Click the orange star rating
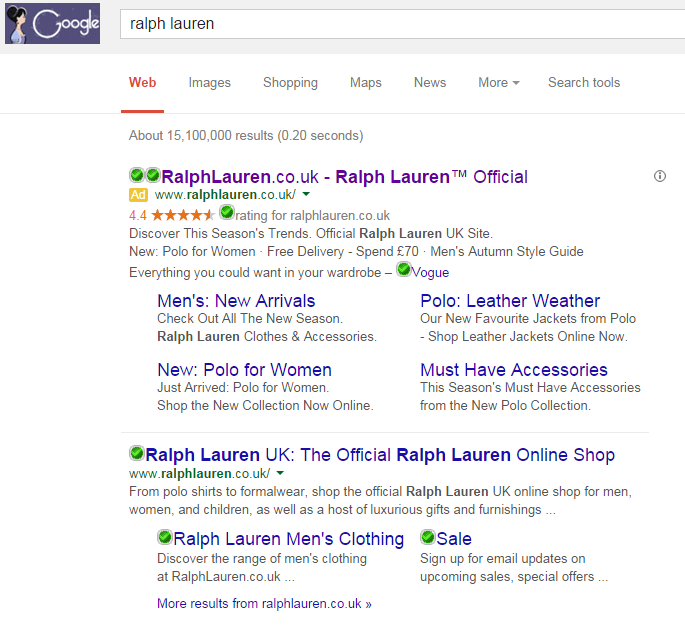 (183, 215)
